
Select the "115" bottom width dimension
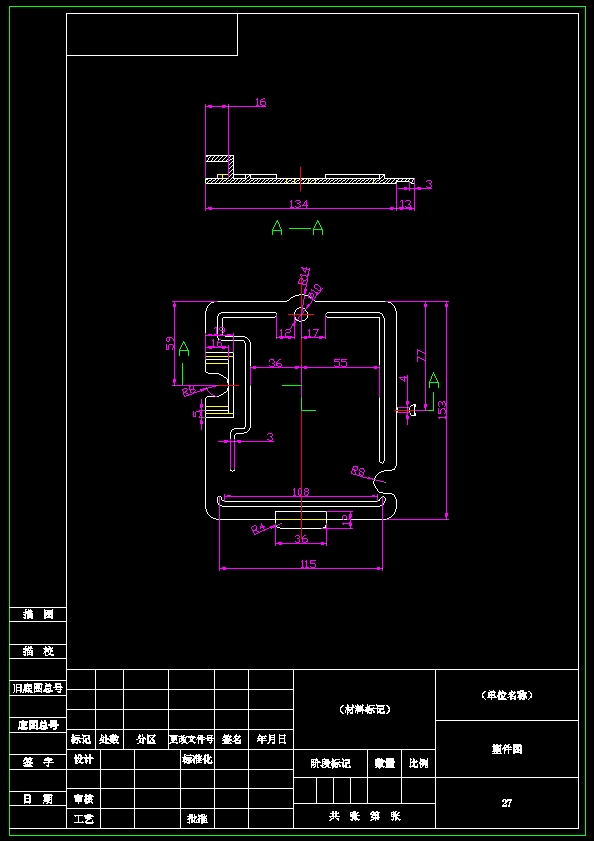308,564
